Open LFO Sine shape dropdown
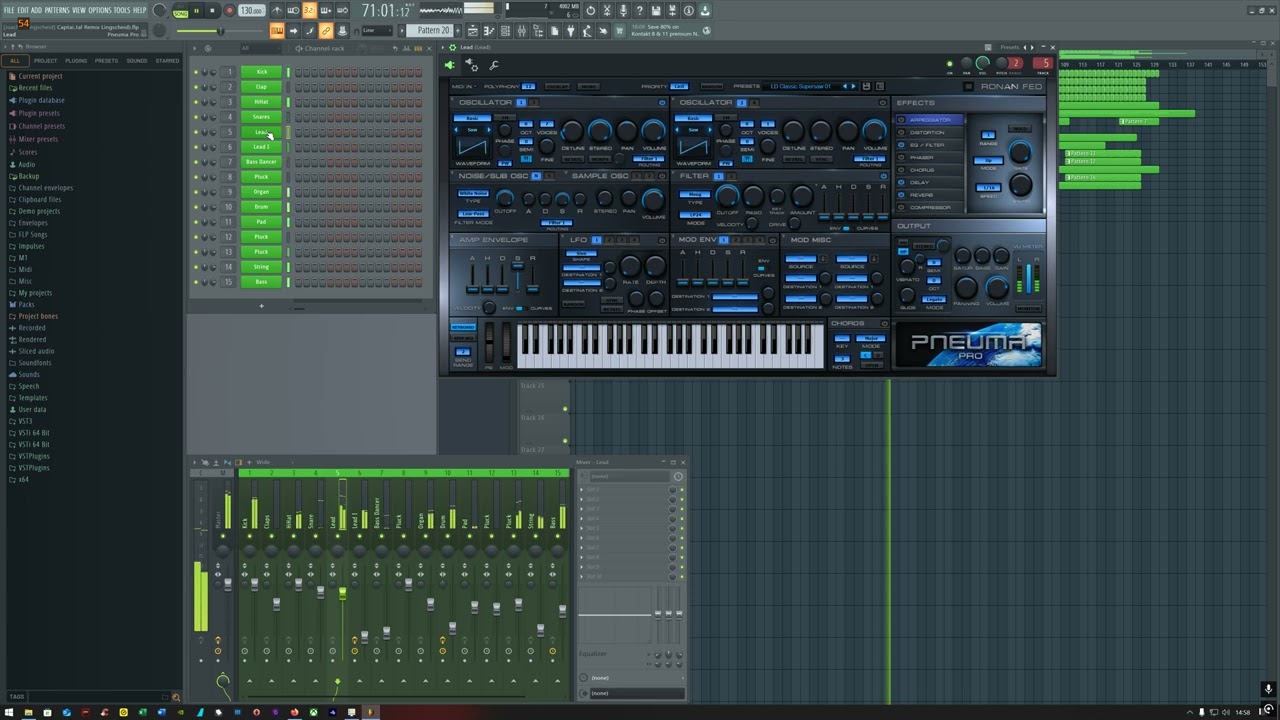The width and height of the screenshot is (1280, 720). point(581,253)
